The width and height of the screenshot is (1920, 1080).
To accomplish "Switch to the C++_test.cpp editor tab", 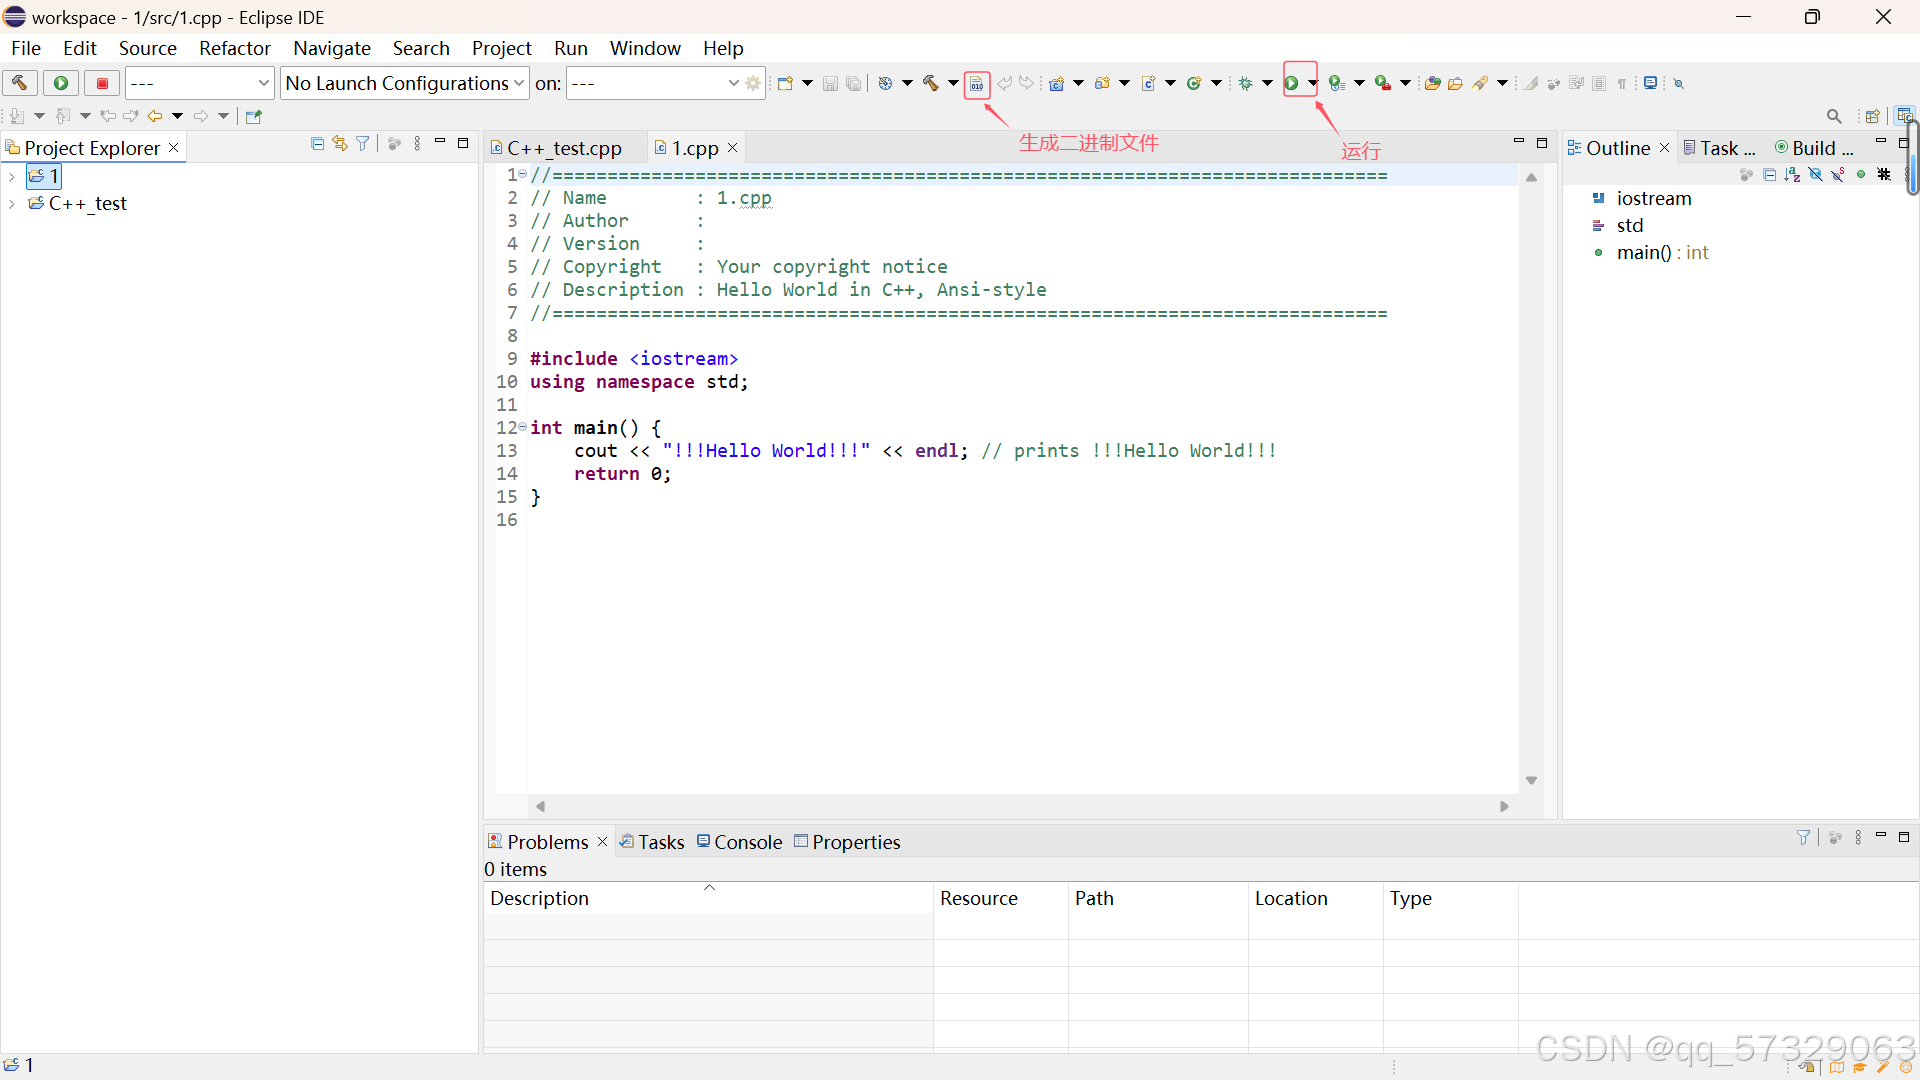I will click(564, 148).
